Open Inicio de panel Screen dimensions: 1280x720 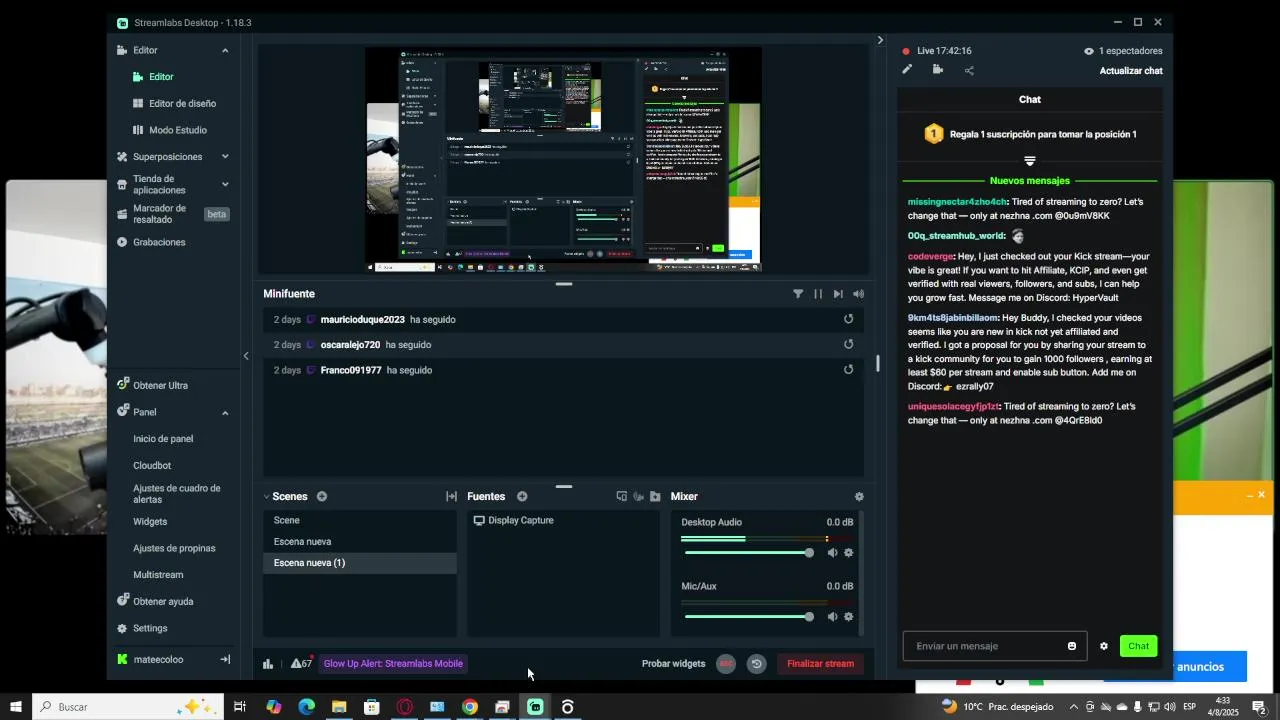(163, 439)
